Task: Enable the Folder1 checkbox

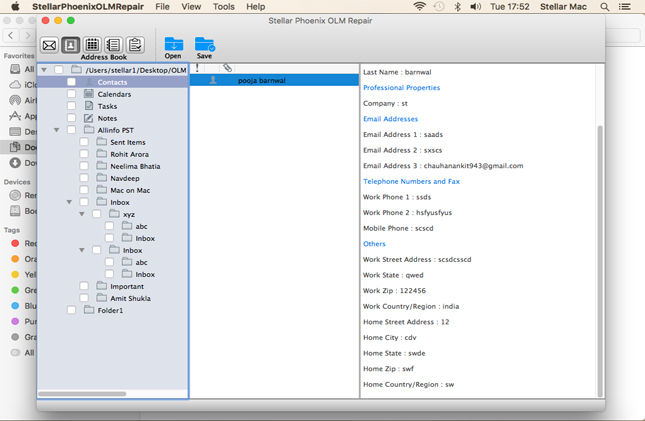Action: pos(71,310)
